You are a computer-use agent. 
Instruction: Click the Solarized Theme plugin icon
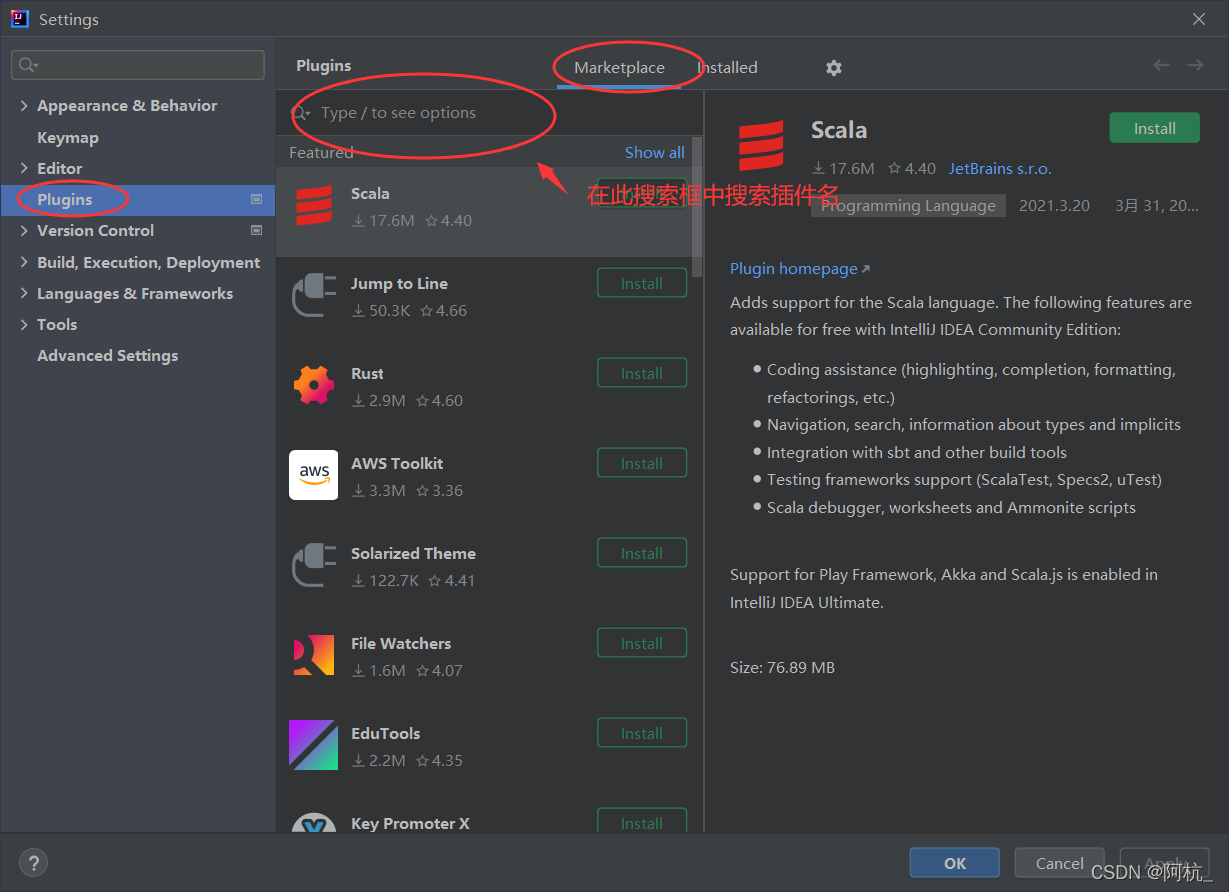click(314, 565)
